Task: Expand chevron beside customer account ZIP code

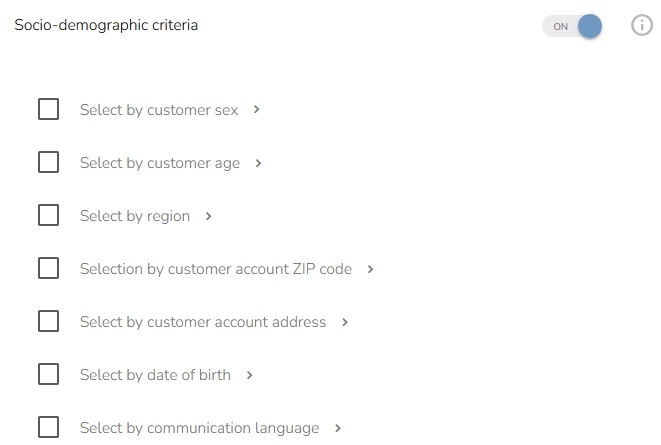Action: (370, 269)
